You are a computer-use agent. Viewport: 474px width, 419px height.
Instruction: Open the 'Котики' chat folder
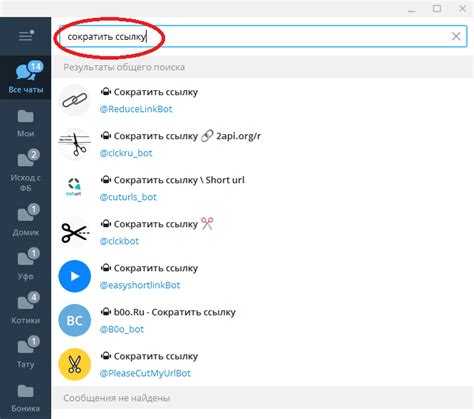pos(26,308)
